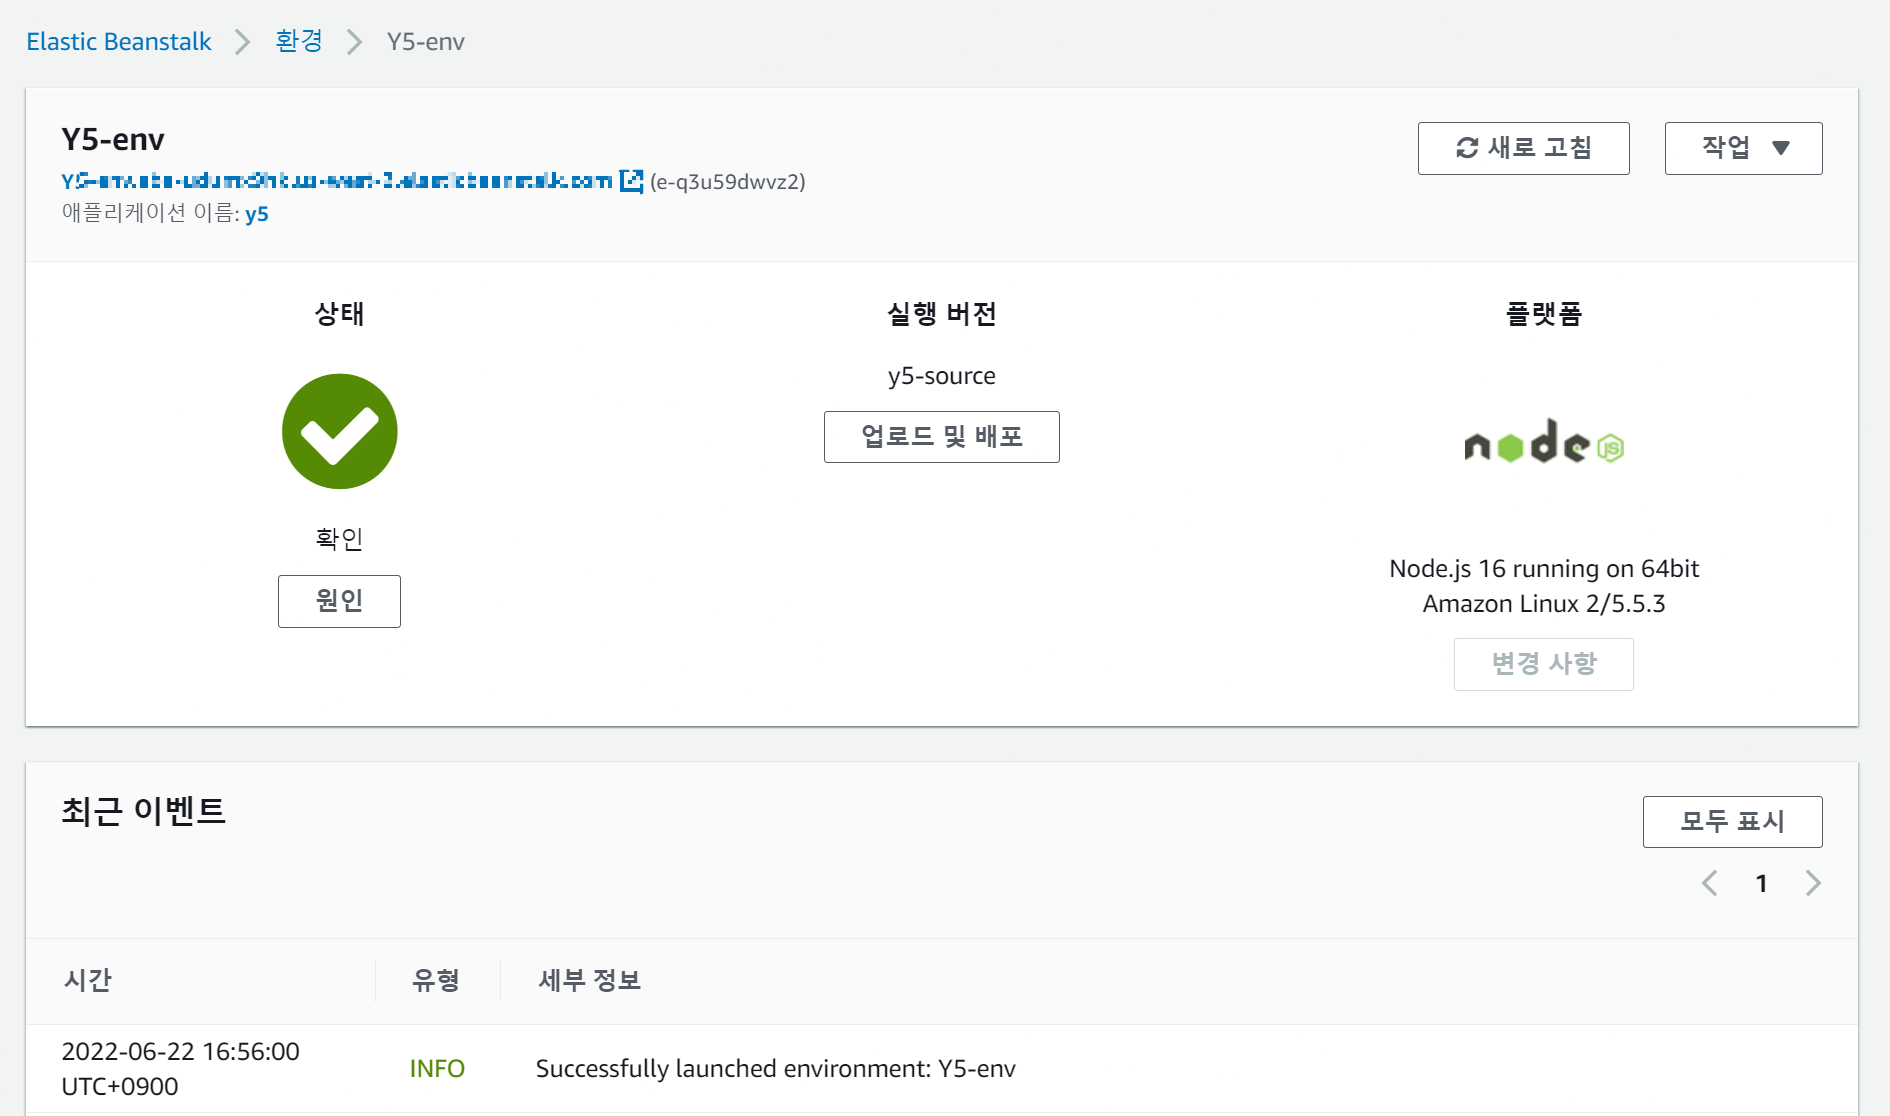Show all events with 모두 표시
Screen dimensions: 1890x1116
coord(1732,822)
